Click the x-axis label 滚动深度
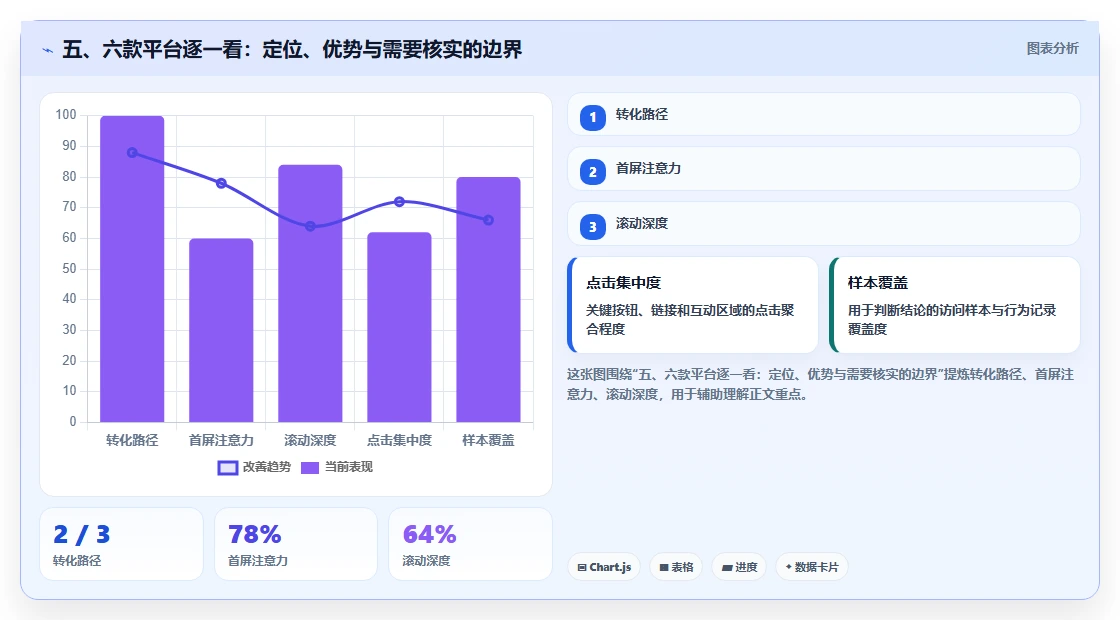The height and width of the screenshot is (620, 1120). click(x=310, y=441)
